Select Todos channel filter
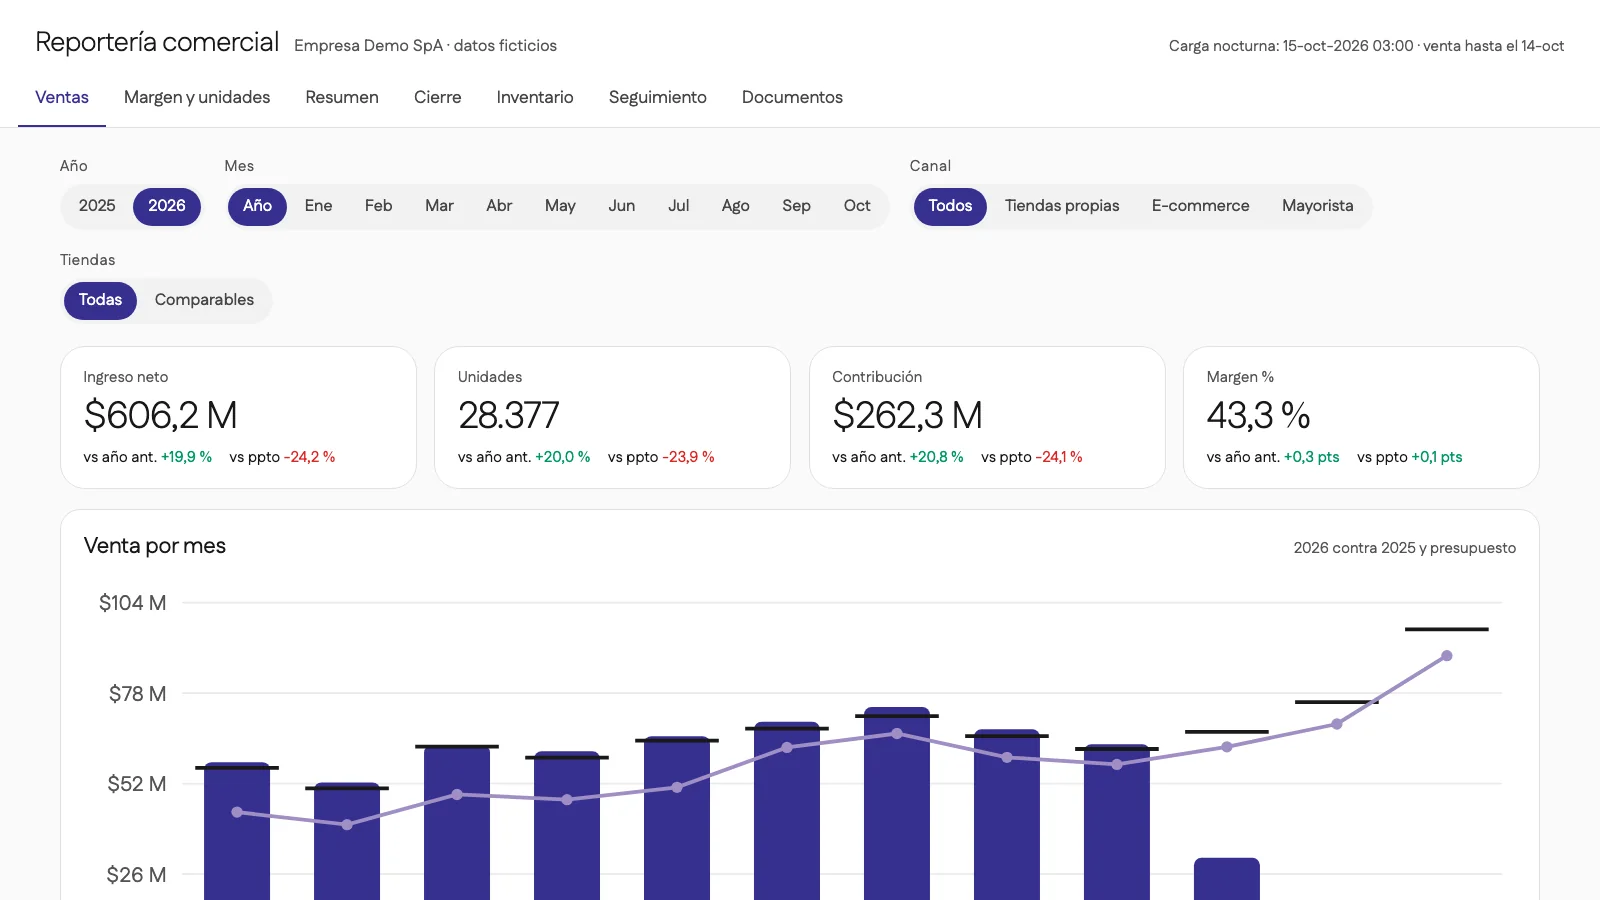The height and width of the screenshot is (900, 1600). (x=950, y=206)
